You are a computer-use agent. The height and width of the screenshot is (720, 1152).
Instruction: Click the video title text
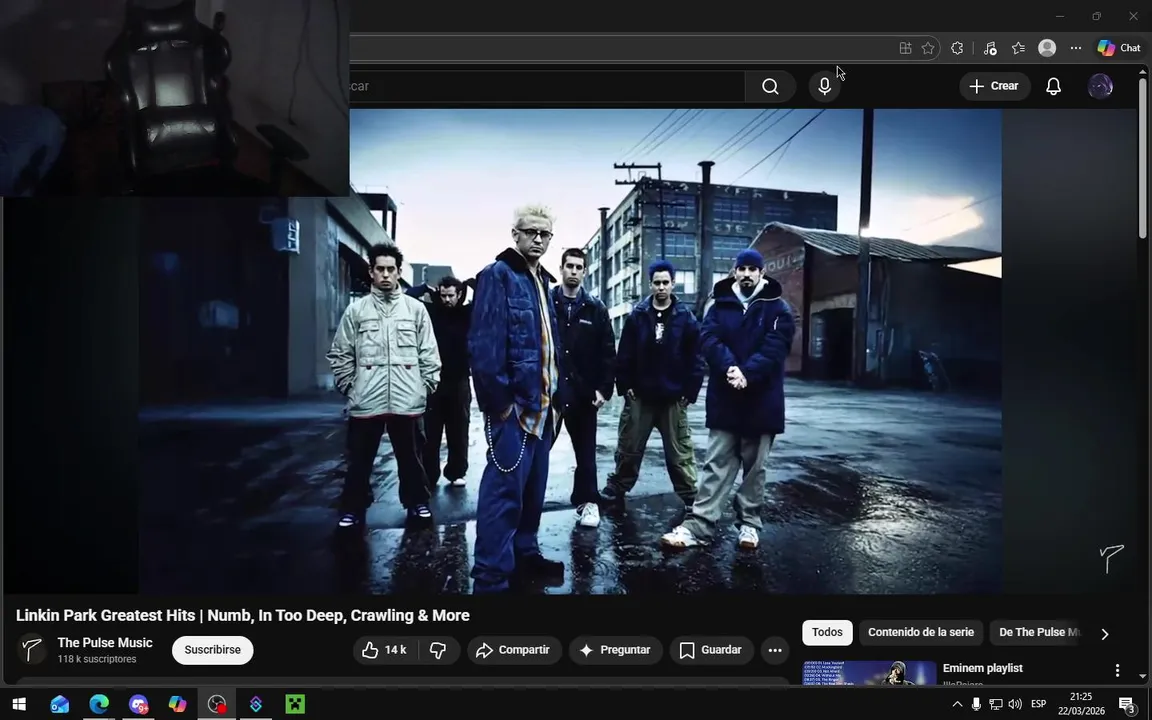click(242, 616)
